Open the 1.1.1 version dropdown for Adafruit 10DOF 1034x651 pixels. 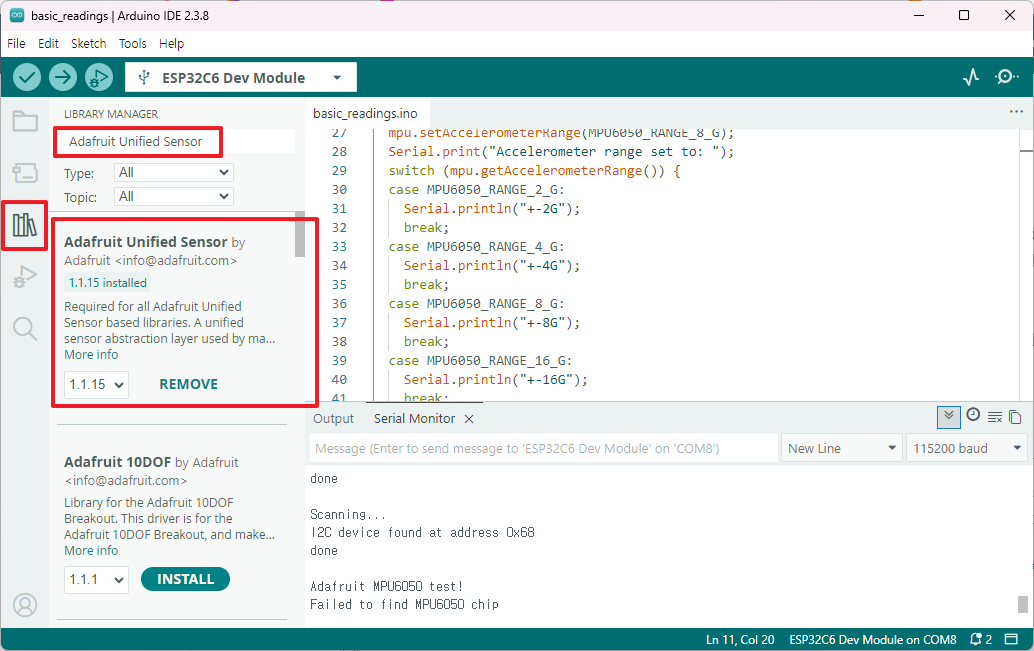point(96,580)
